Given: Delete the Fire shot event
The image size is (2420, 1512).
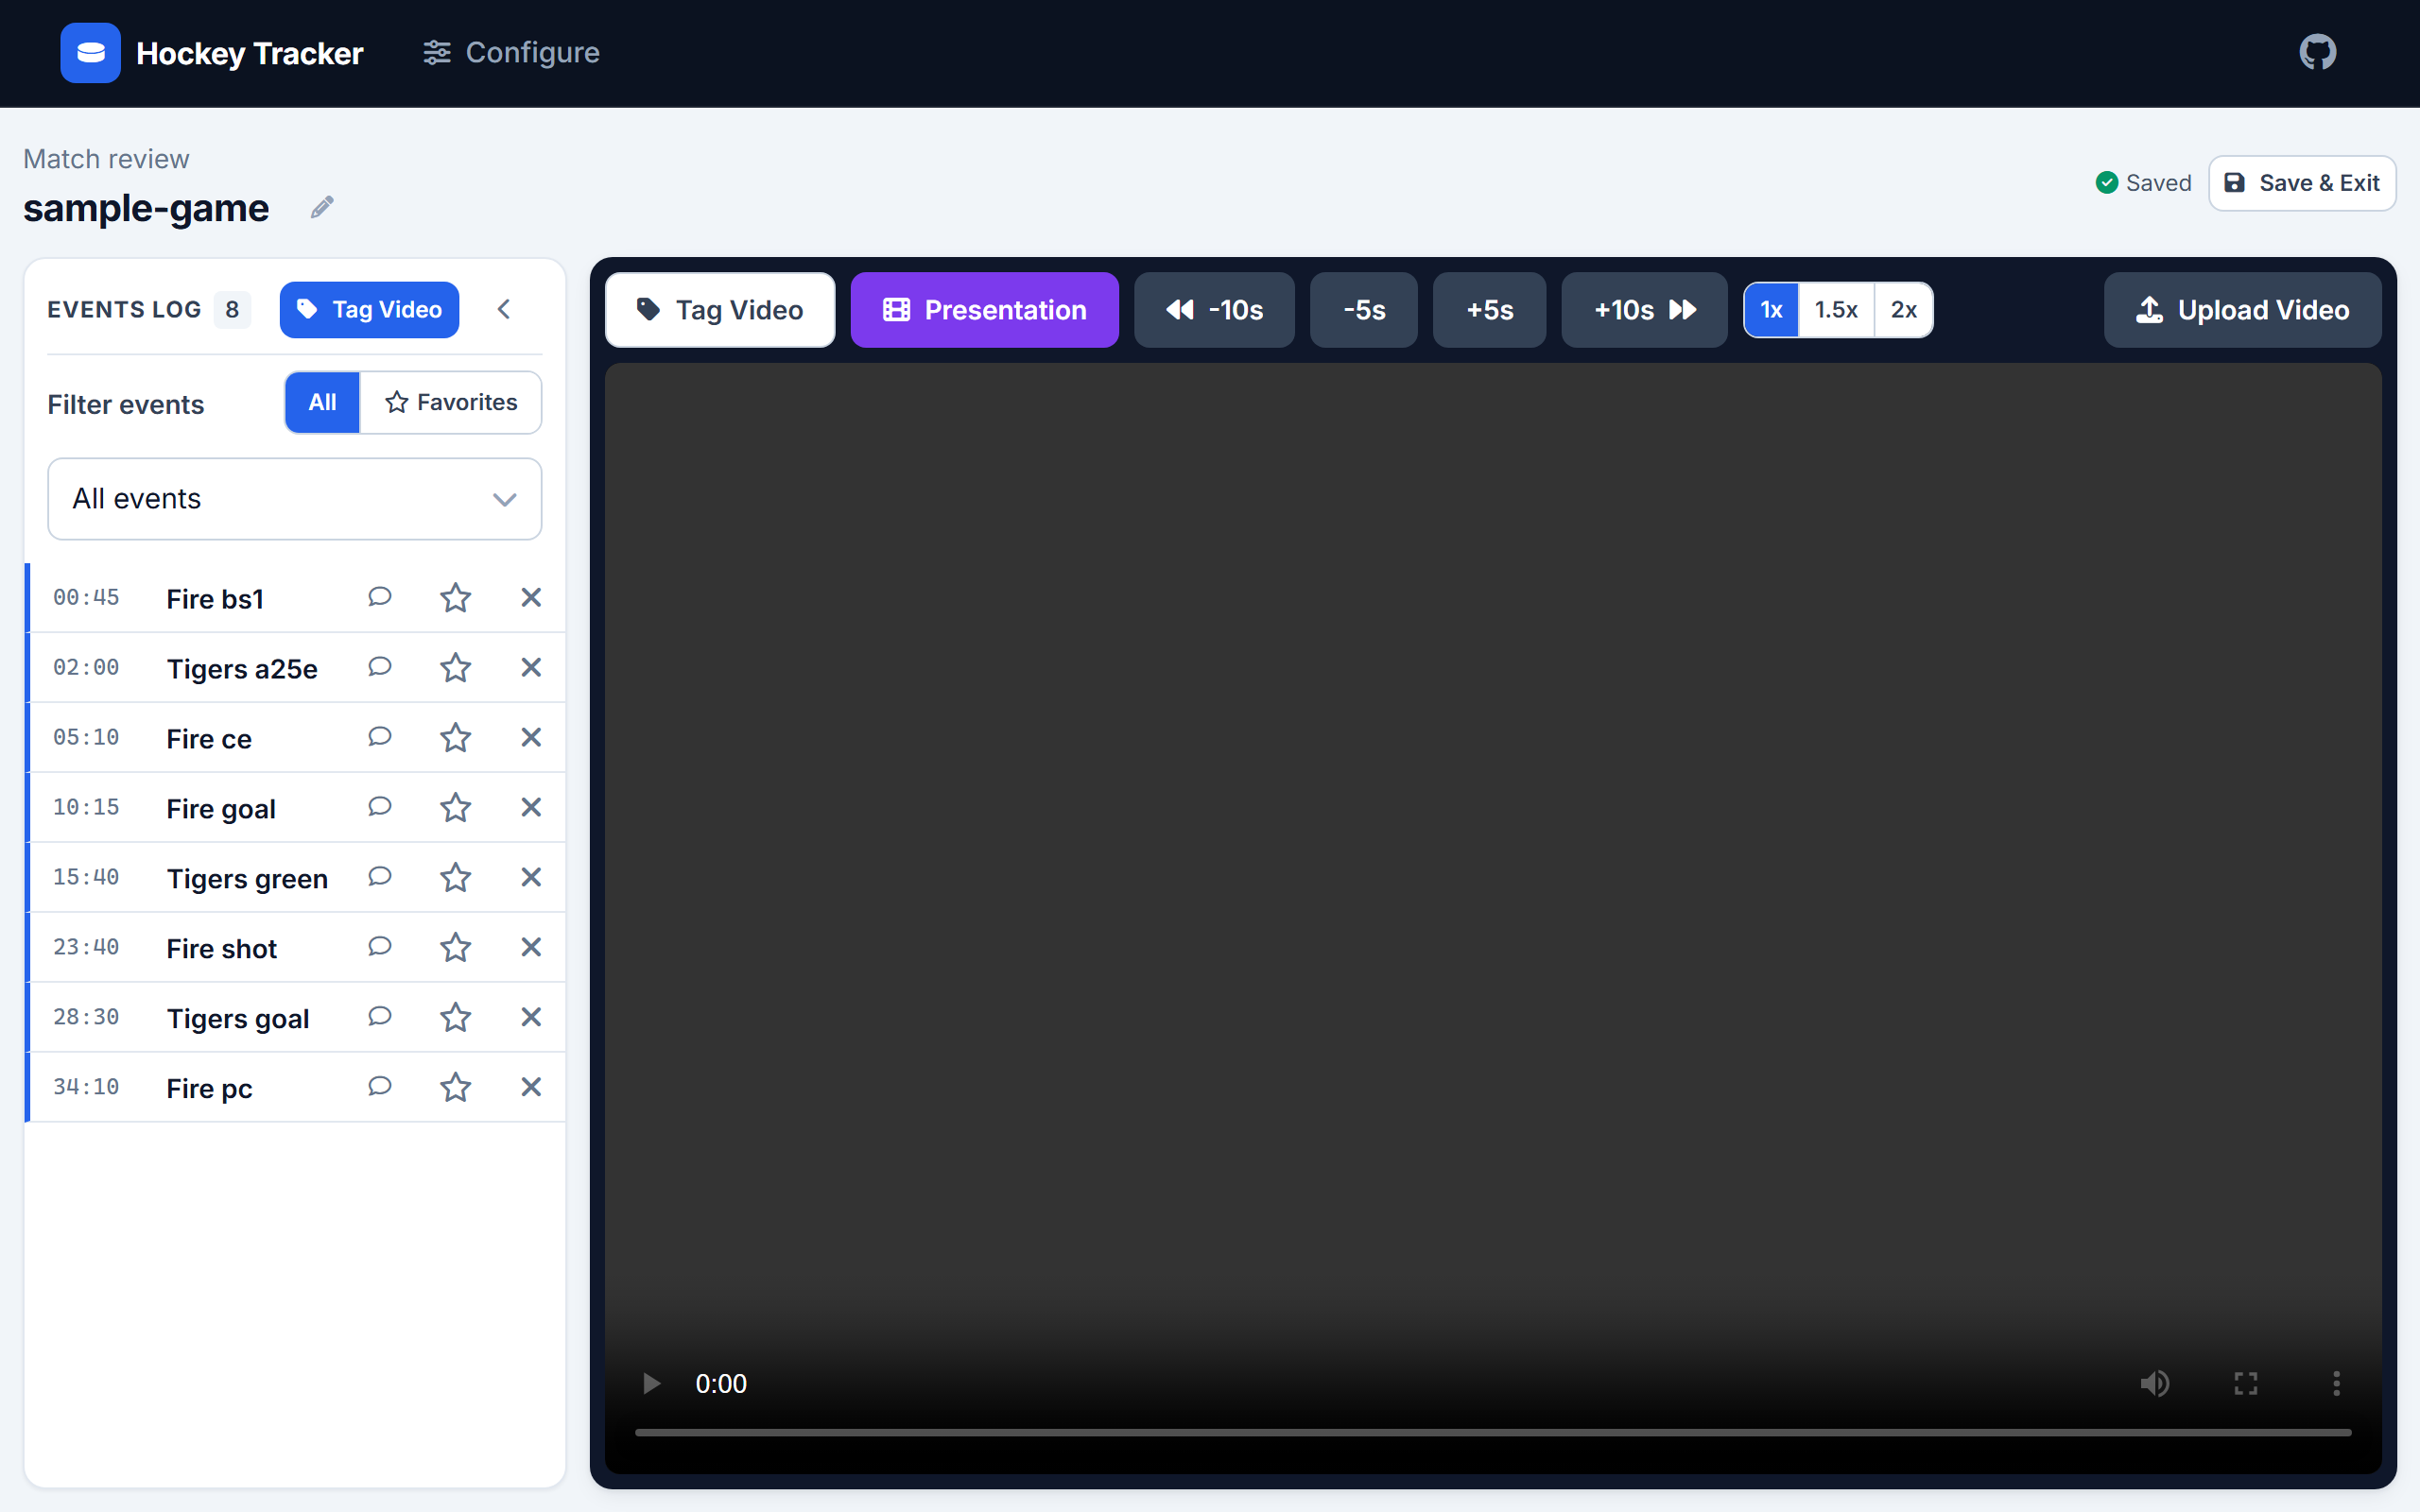Looking at the screenshot, I should tap(531, 947).
